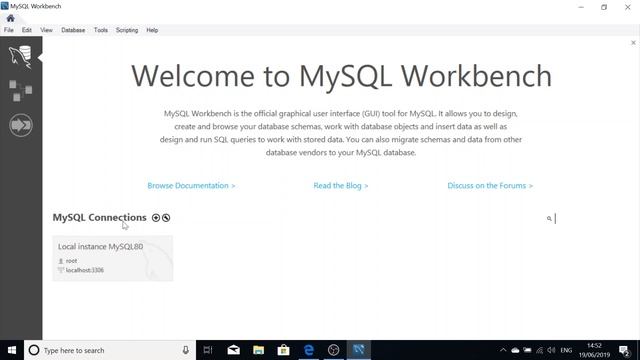640x360 pixels.
Task: Open the Database menu
Action: 73,30
